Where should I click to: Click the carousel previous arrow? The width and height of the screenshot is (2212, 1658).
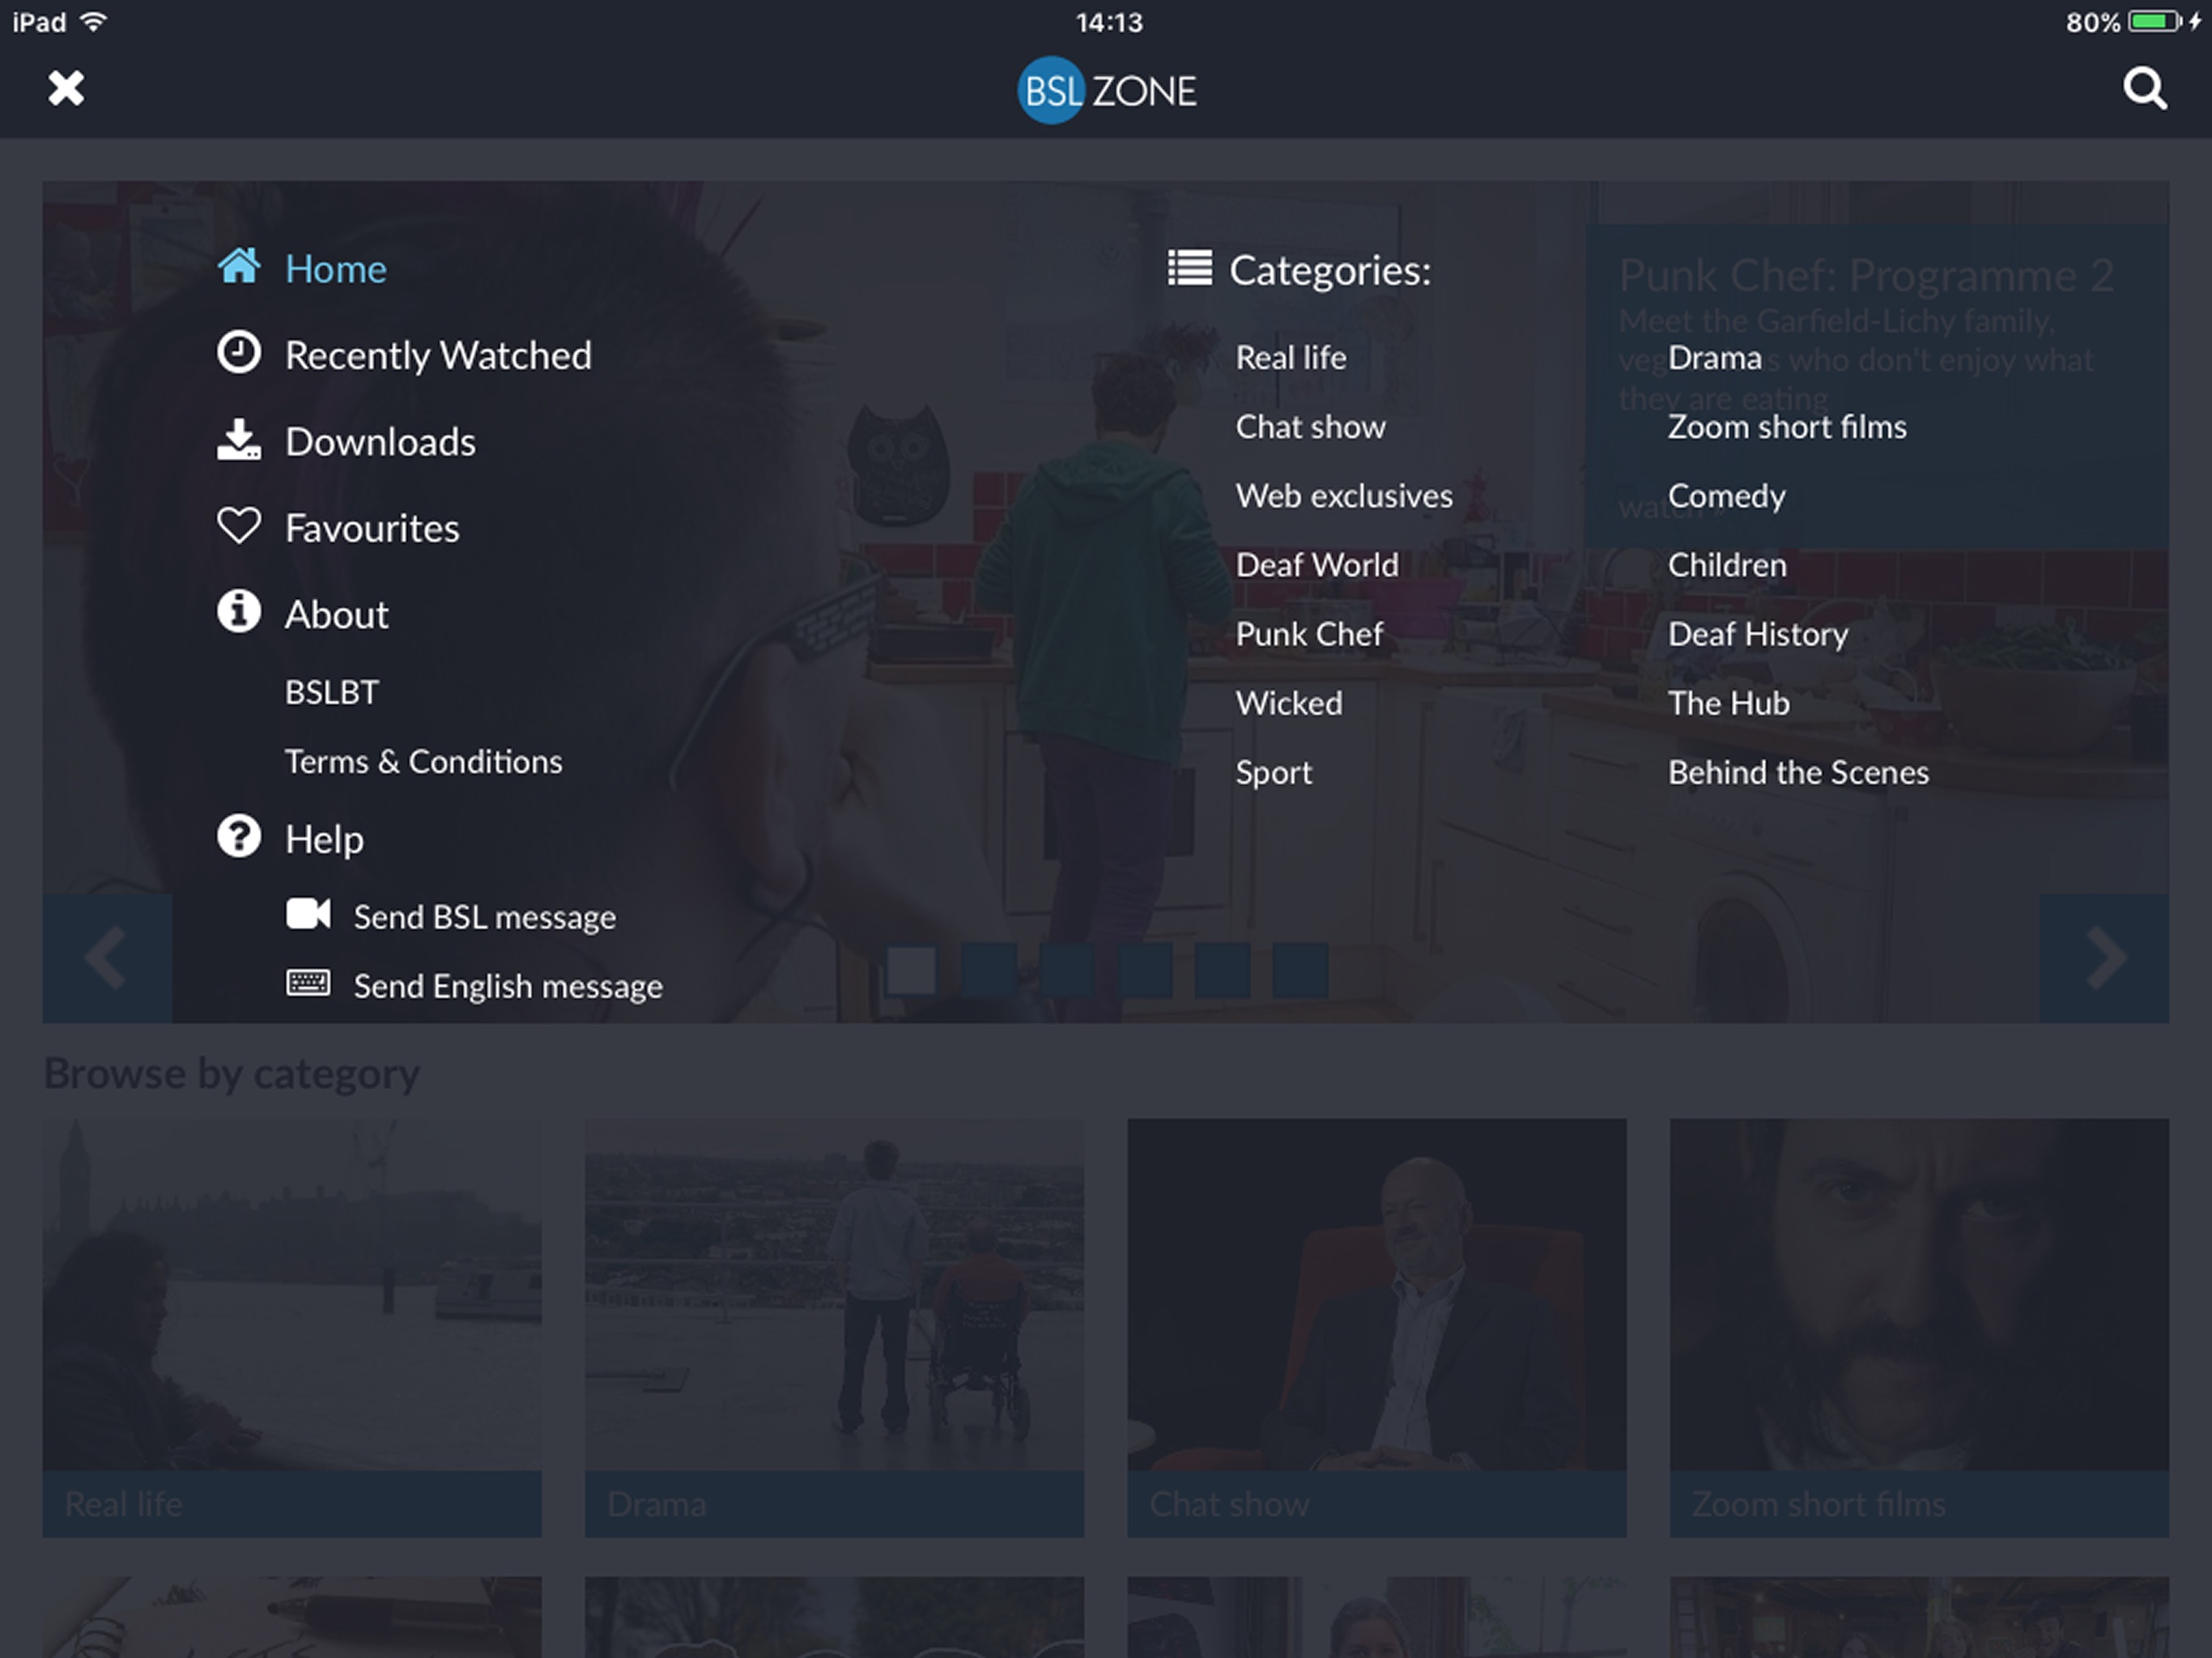coord(107,958)
